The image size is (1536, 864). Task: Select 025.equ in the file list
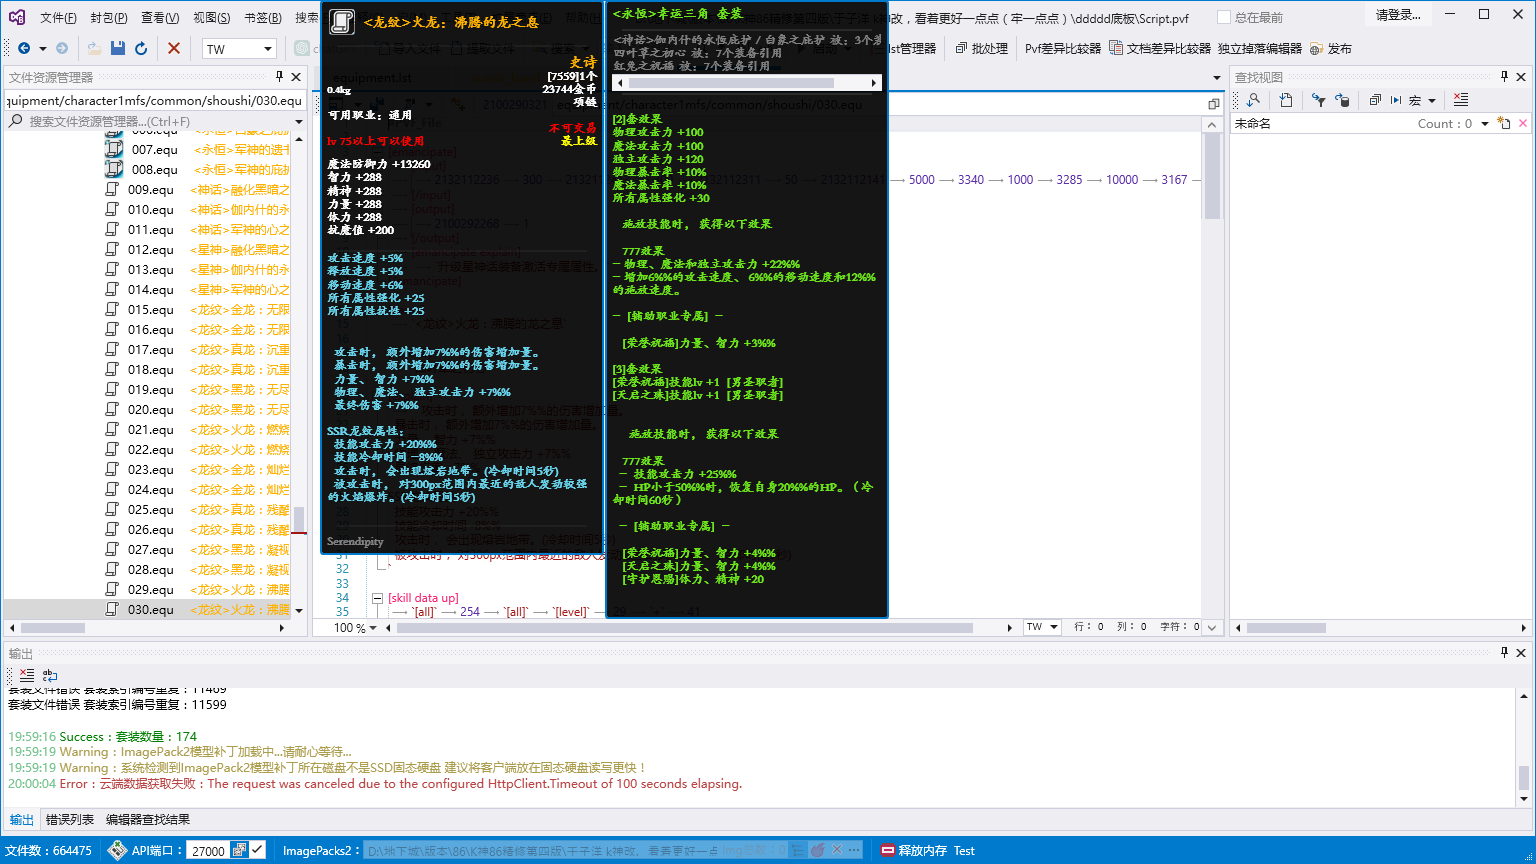[x=151, y=510]
